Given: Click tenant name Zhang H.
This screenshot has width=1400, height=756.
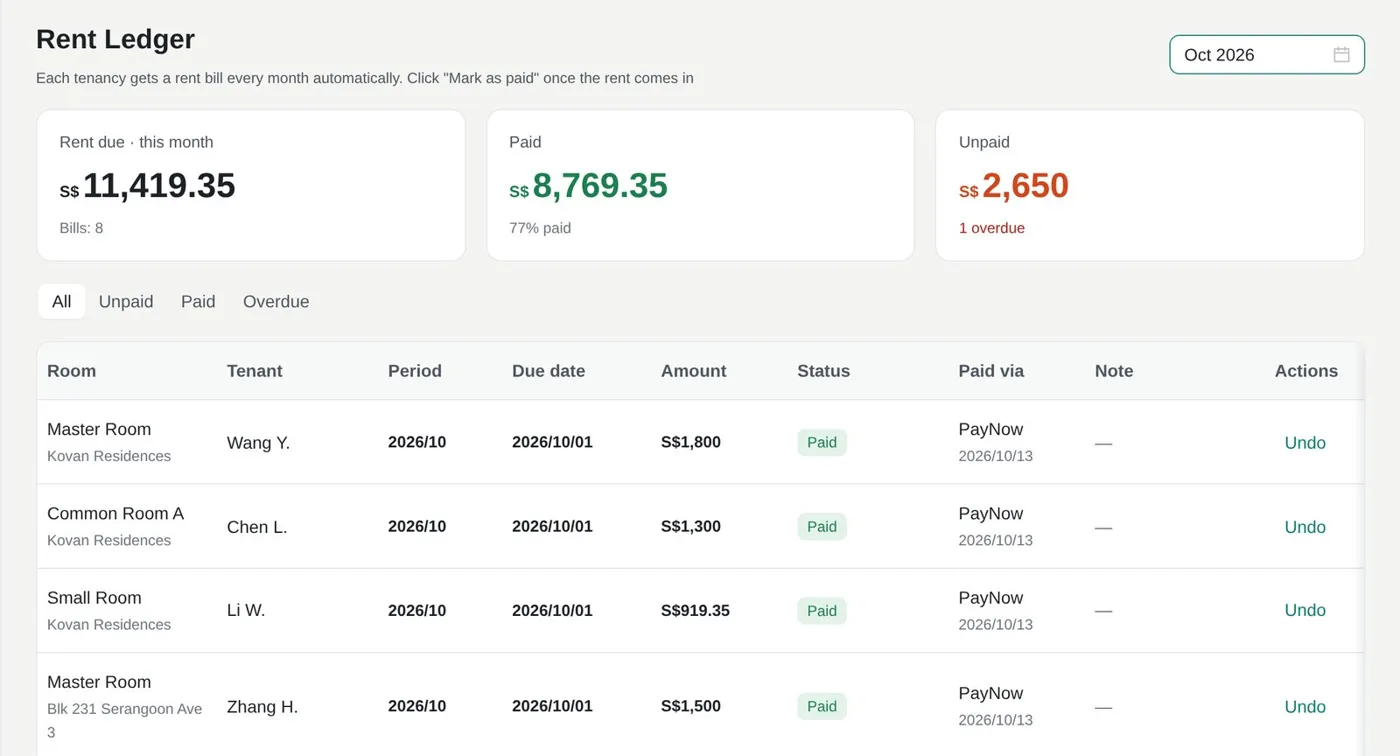Looking at the screenshot, I should (x=262, y=707).
